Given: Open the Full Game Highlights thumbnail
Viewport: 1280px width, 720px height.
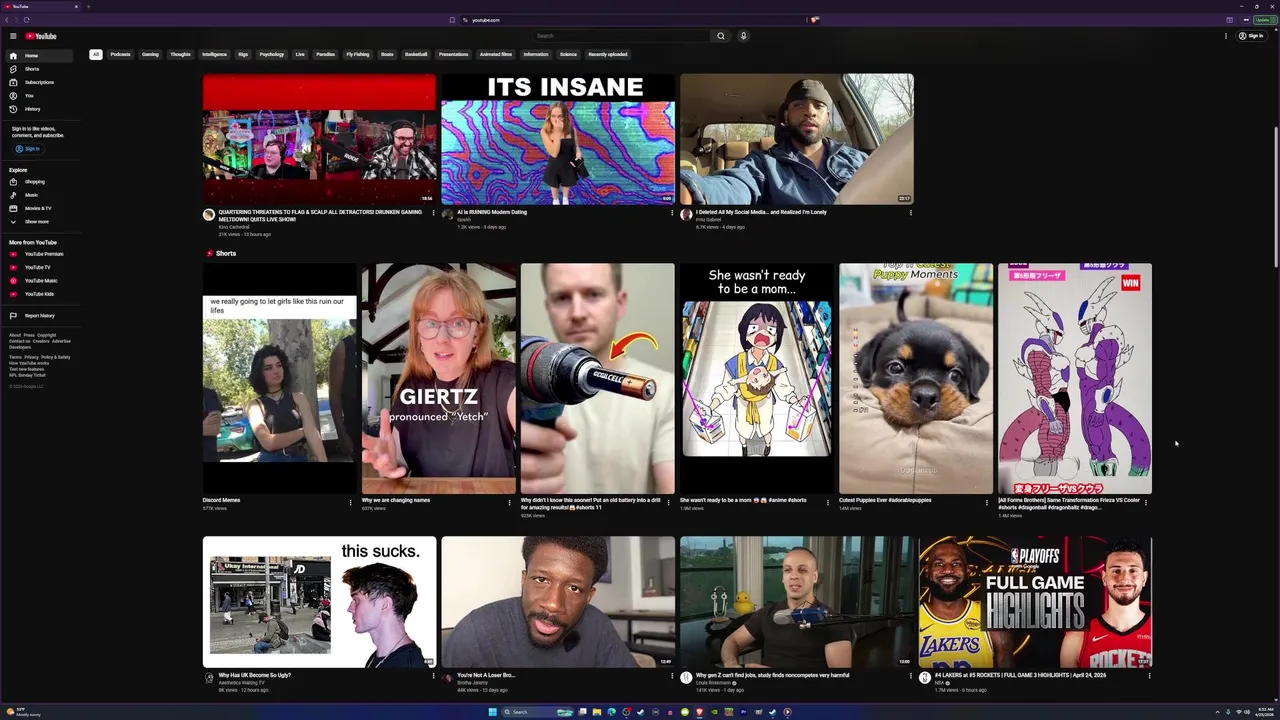Looking at the screenshot, I should tap(1035, 602).
